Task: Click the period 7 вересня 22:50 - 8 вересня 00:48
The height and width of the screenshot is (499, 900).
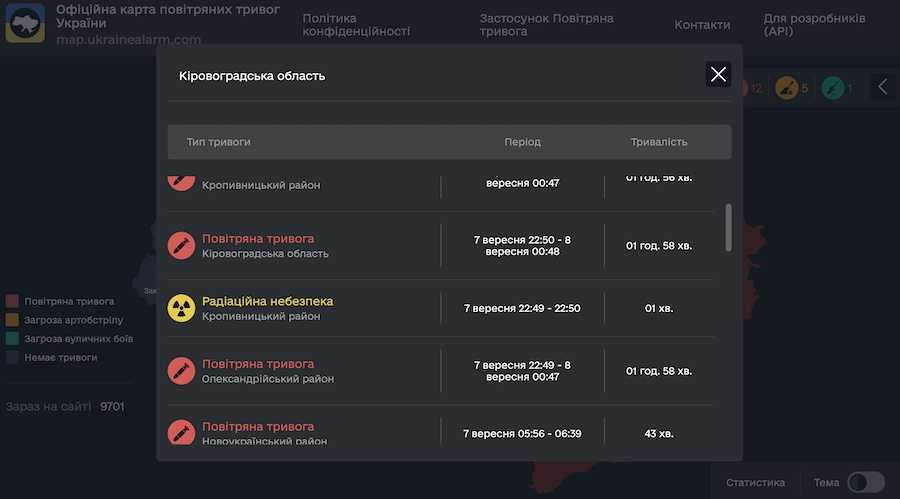Action: (x=522, y=246)
